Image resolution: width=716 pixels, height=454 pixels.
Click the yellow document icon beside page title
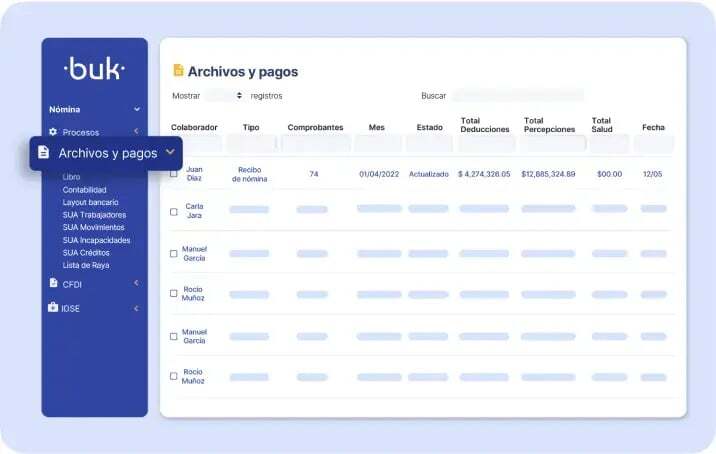click(x=178, y=71)
